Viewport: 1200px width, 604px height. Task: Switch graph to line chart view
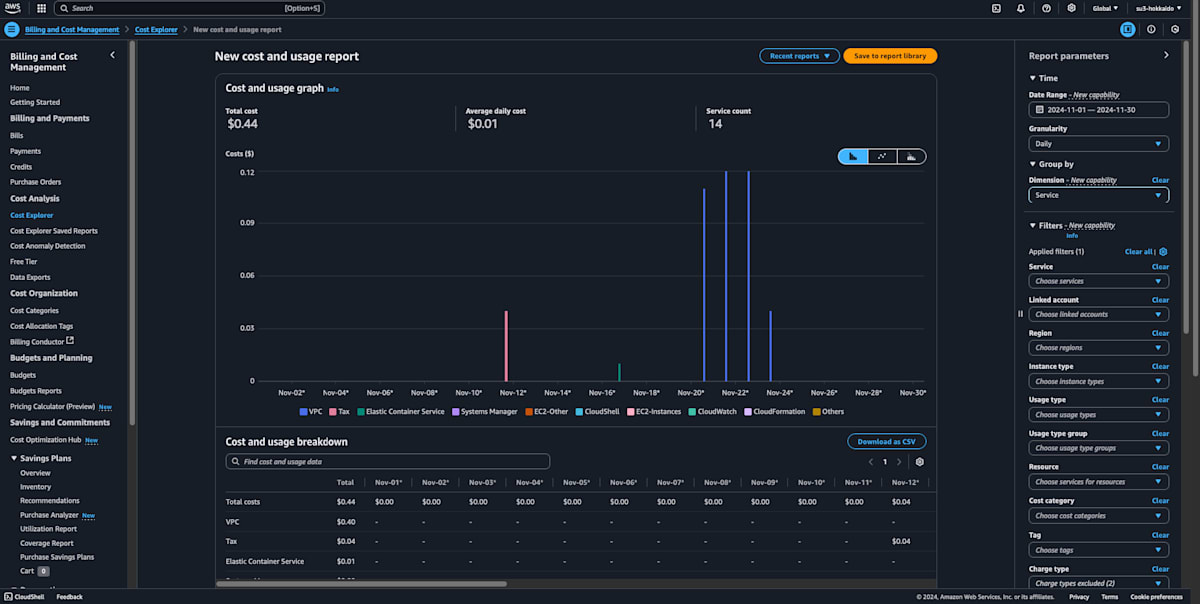tap(882, 156)
